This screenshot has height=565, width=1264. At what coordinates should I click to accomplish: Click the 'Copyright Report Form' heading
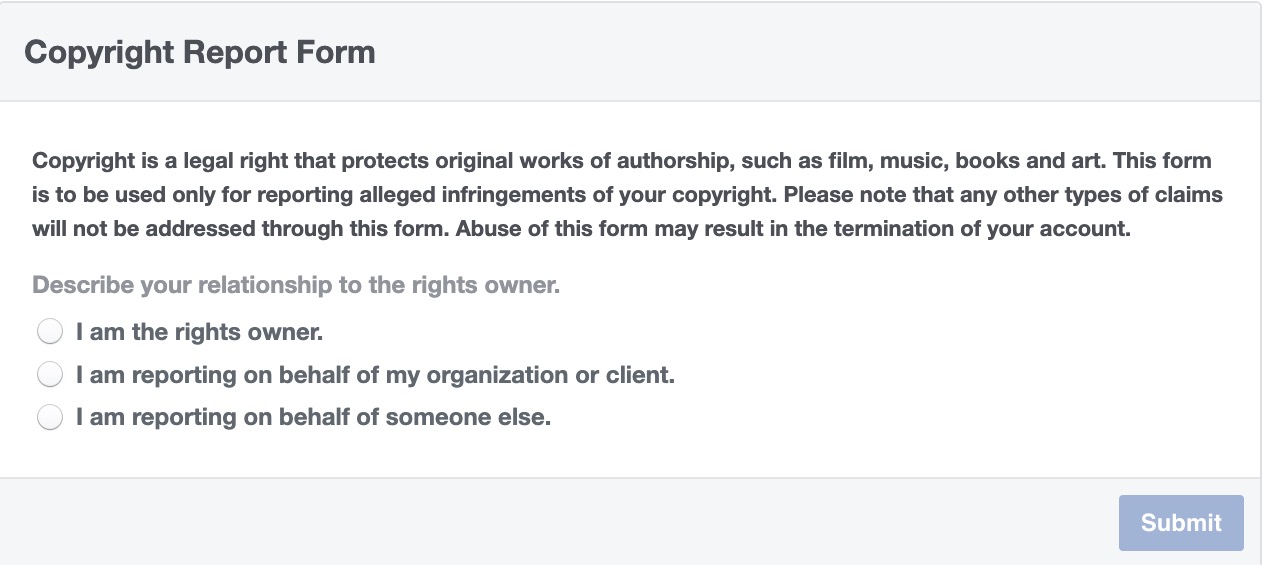(x=200, y=52)
